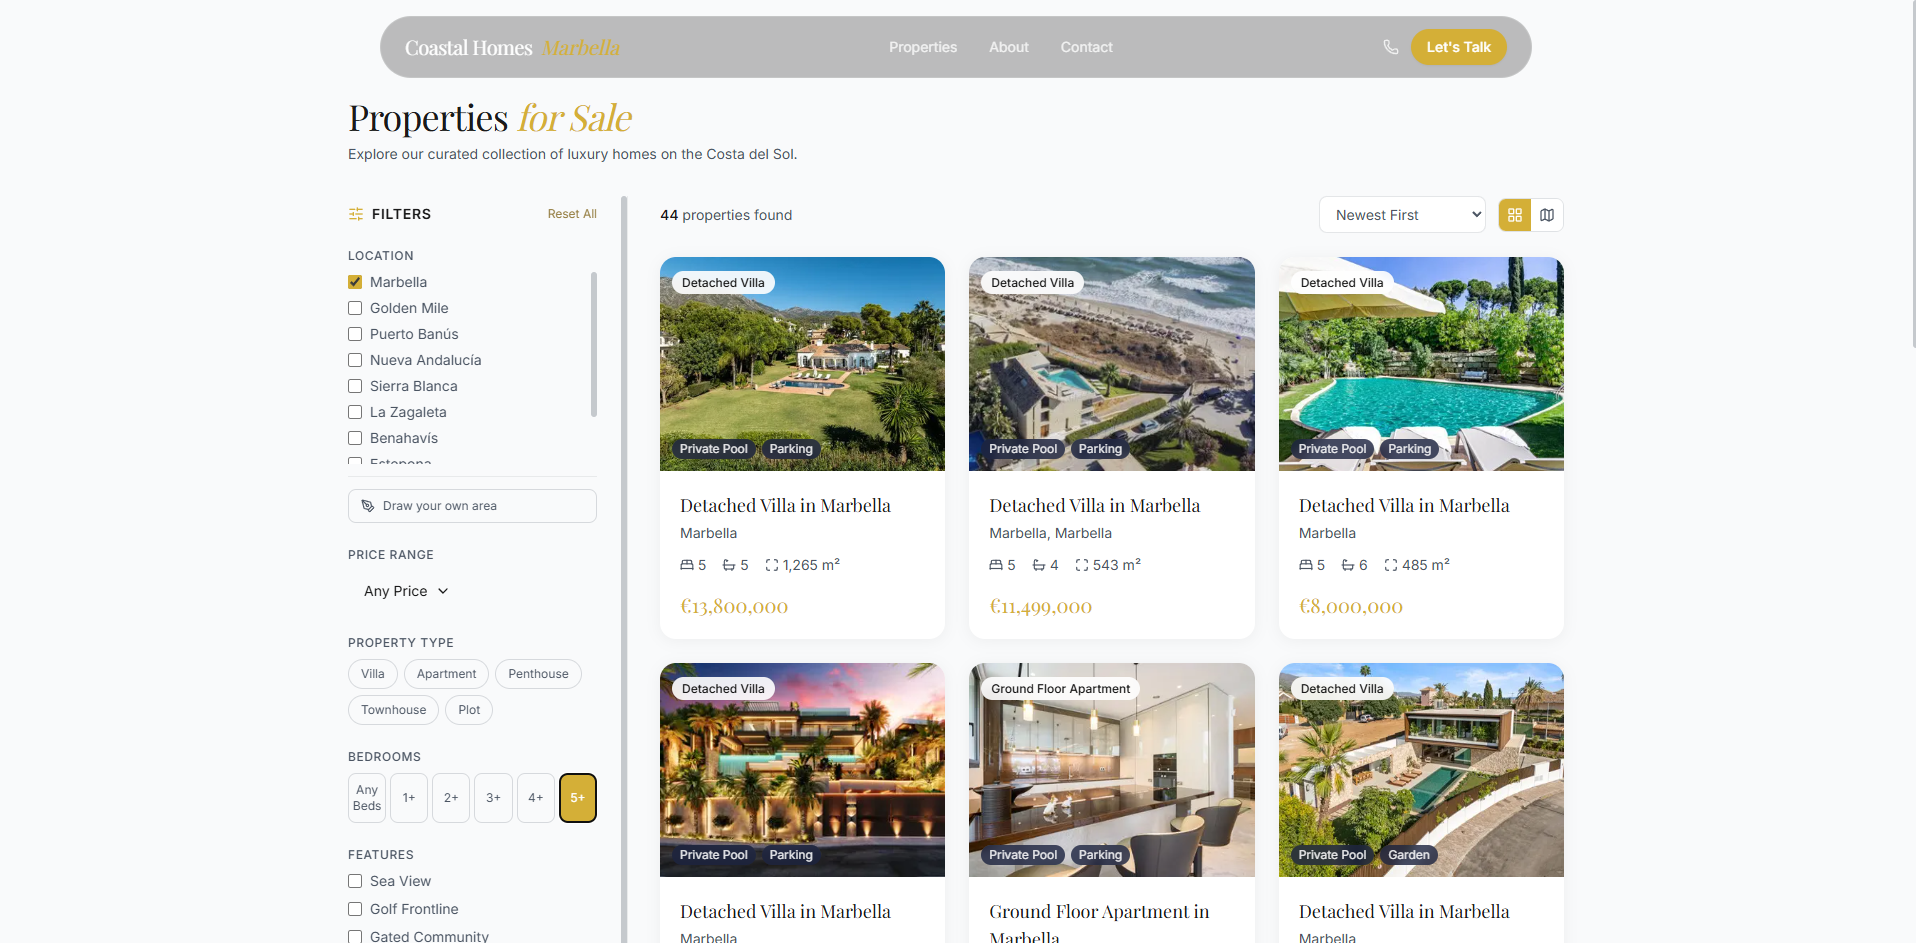Switch to map view of properties
1916x943 pixels.
pos(1547,214)
